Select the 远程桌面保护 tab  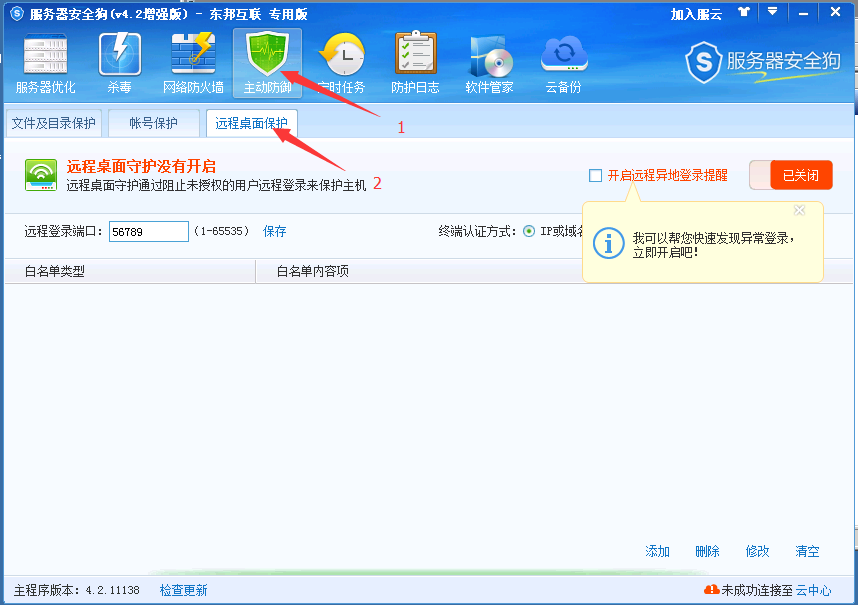(x=251, y=124)
